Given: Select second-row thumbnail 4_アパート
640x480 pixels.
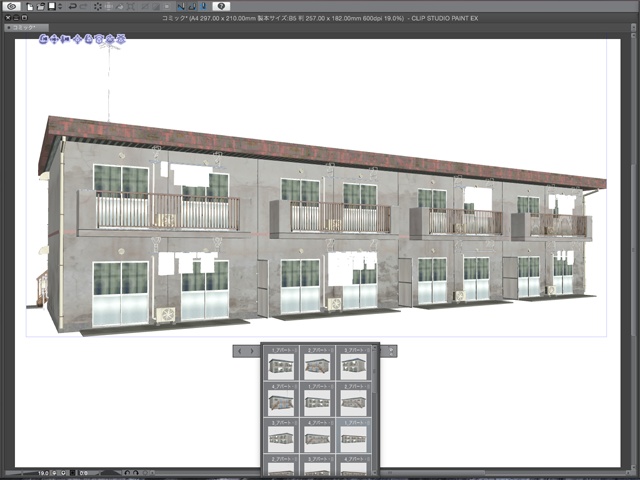Looking at the screenshot, I should pos(281,400).
